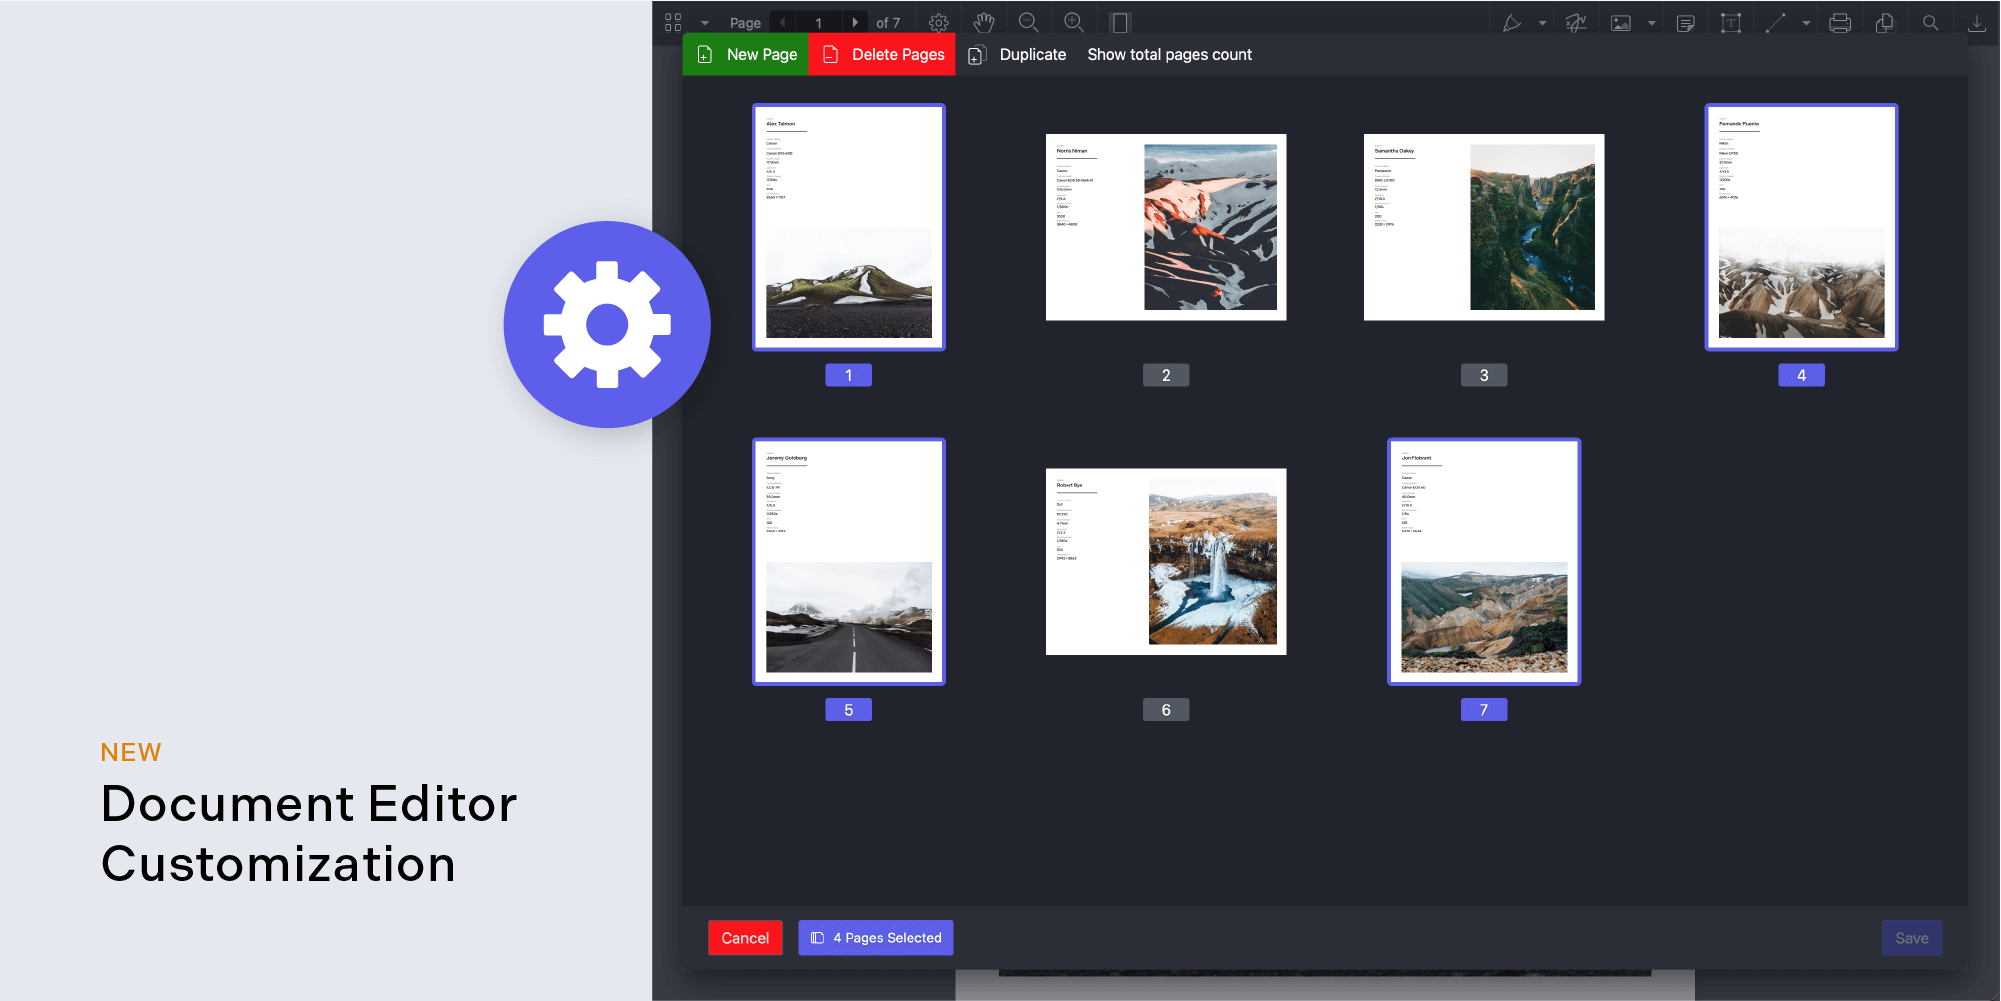Open the thumbnail grid view dropdown
Screen dimensions: 2001x1001
point(706,21)
